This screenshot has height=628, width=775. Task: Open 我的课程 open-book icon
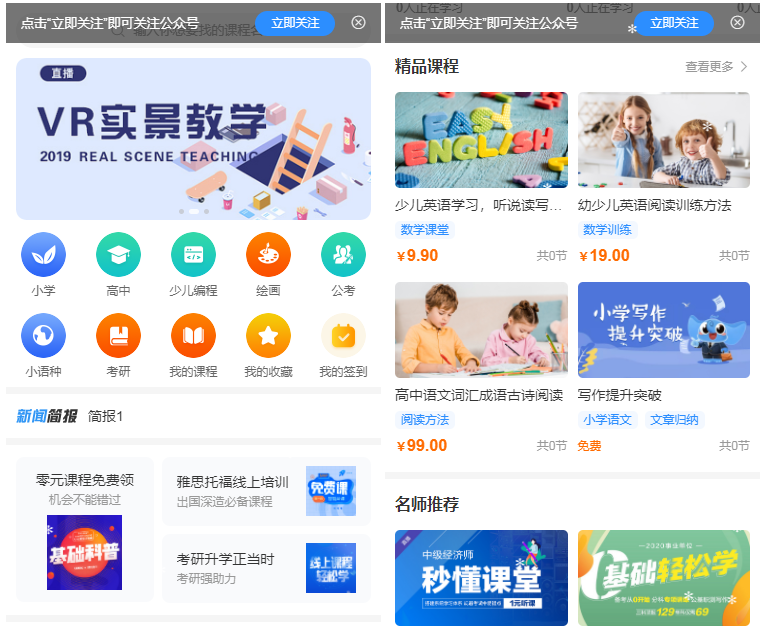point(193,335)
